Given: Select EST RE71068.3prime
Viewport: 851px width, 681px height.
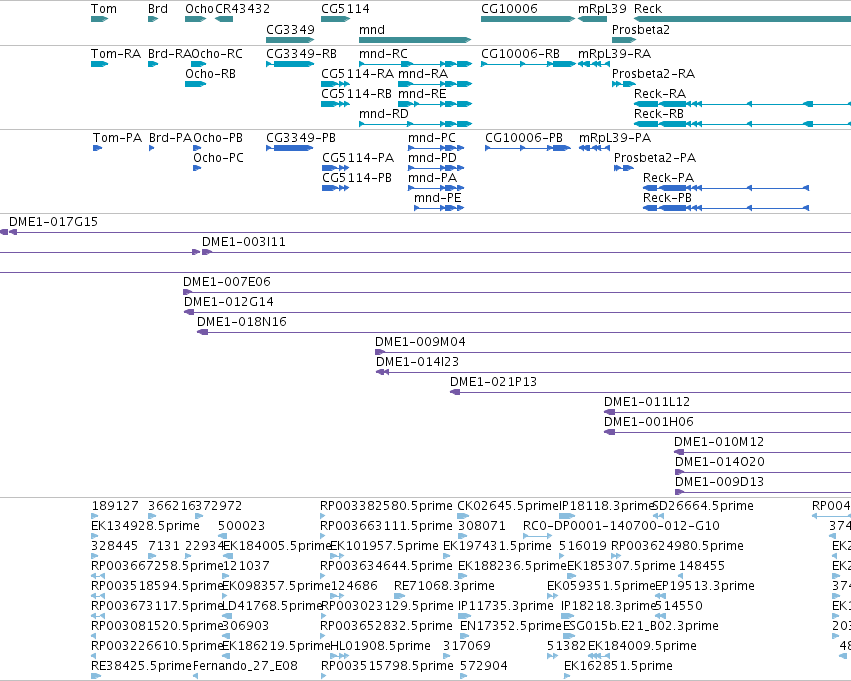Looking at the screenshot, I should click(x=399, y=596).
